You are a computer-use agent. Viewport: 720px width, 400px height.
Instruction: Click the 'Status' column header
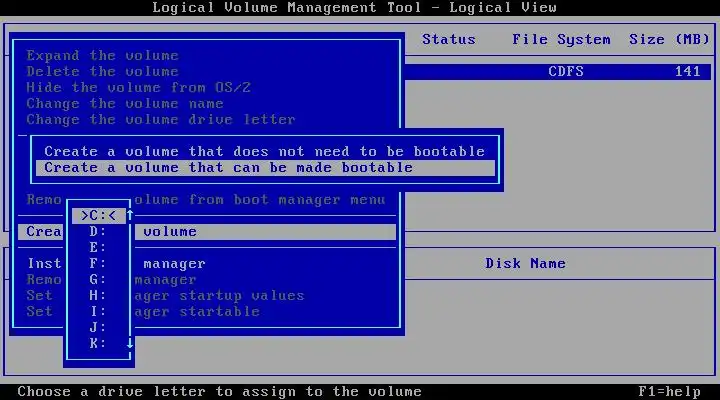[x=449, y=39]
